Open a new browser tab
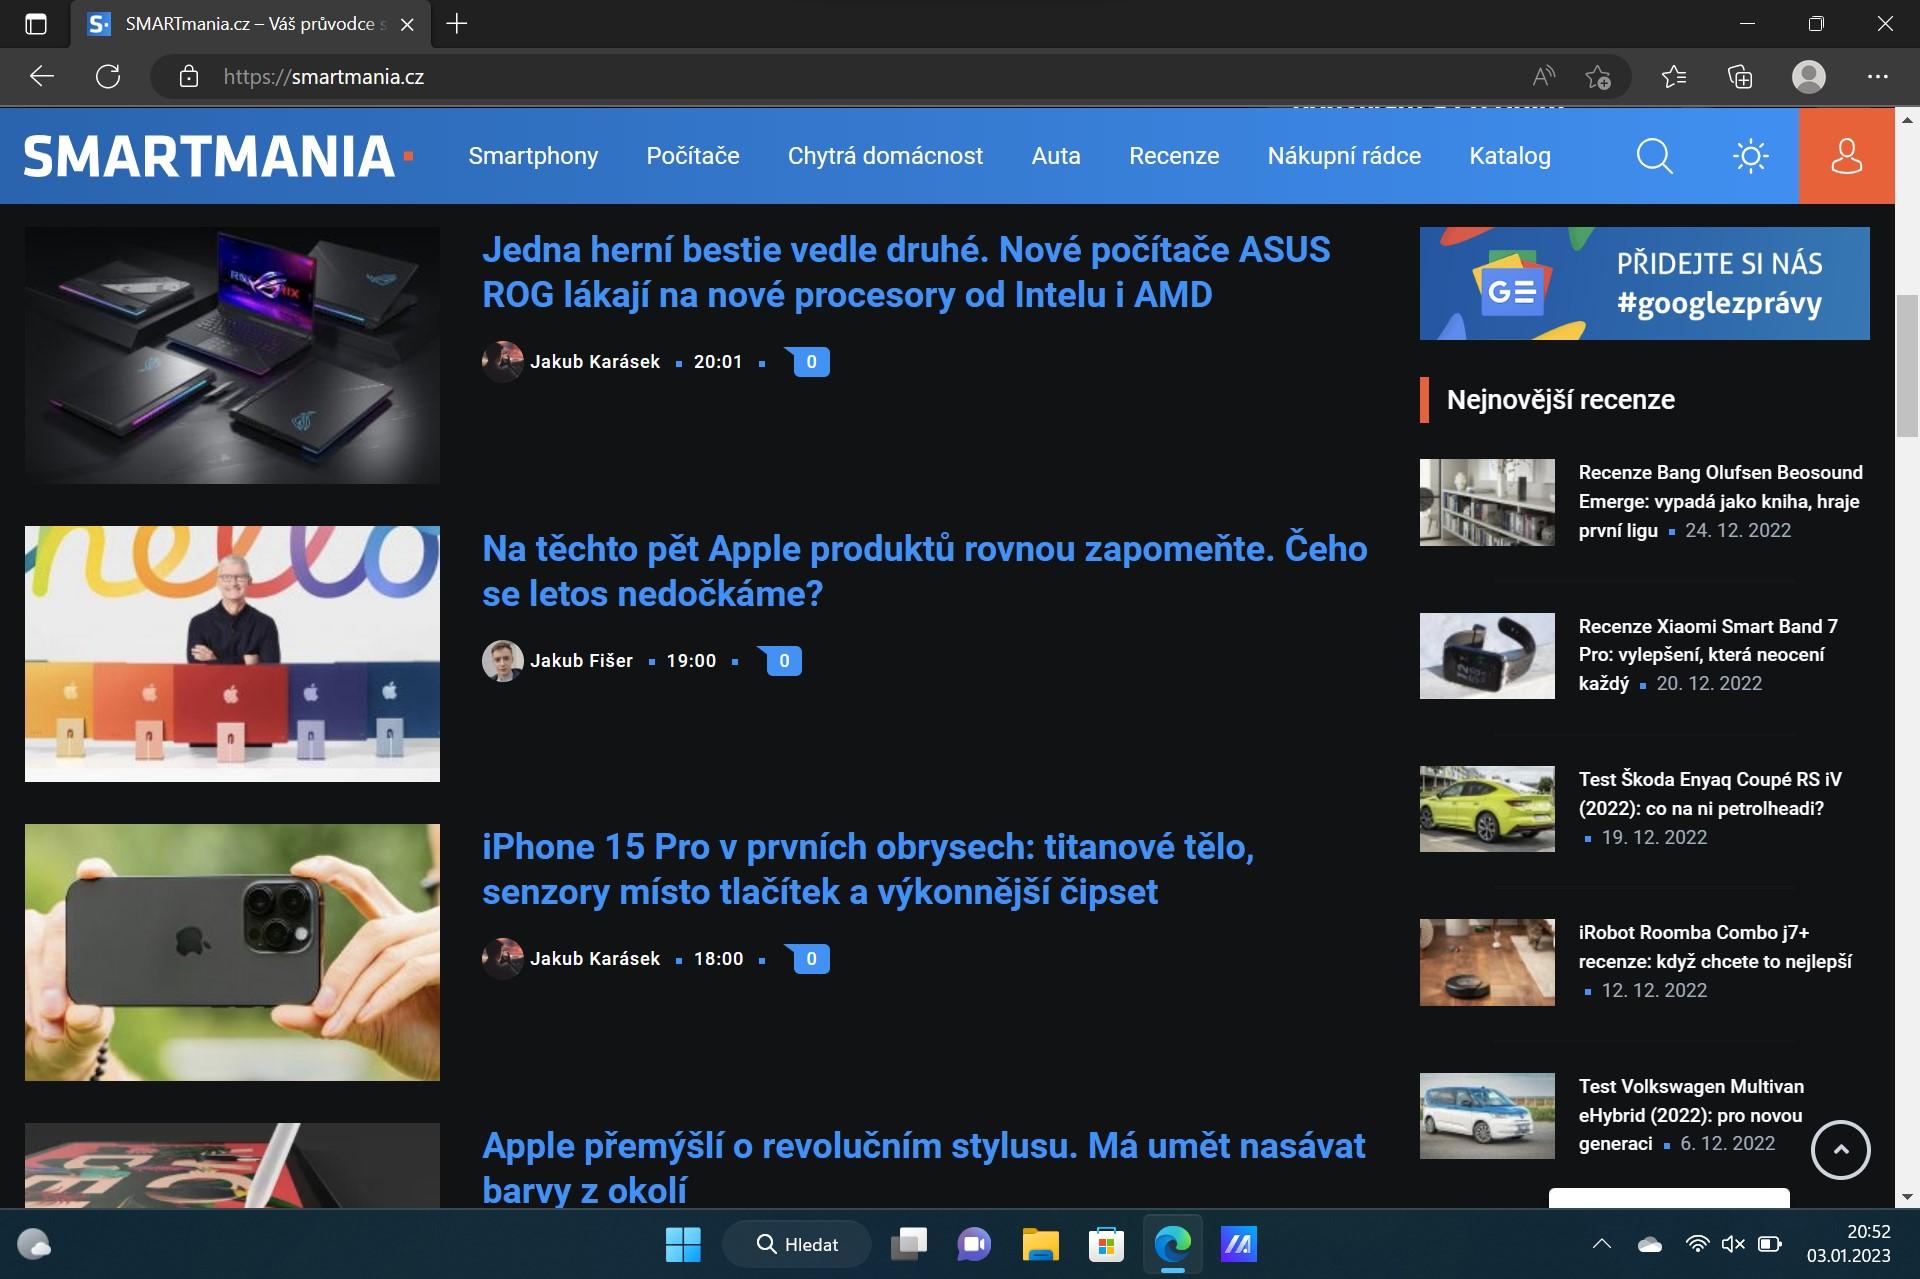The image size is (1920, 1279). pos(457,24)
